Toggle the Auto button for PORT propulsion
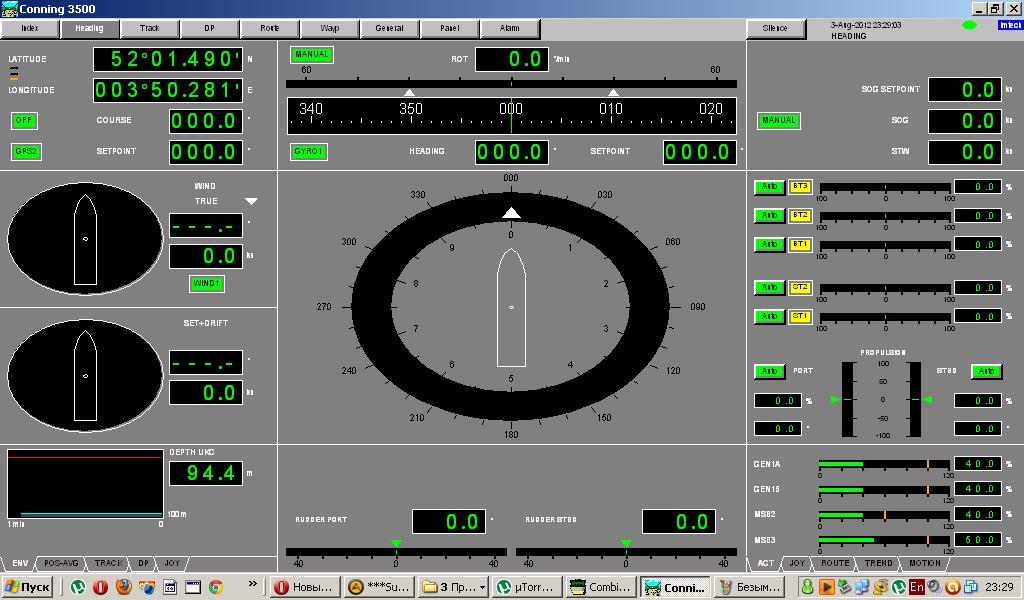This screenshot has height=600, width=1024. point(769,371)
